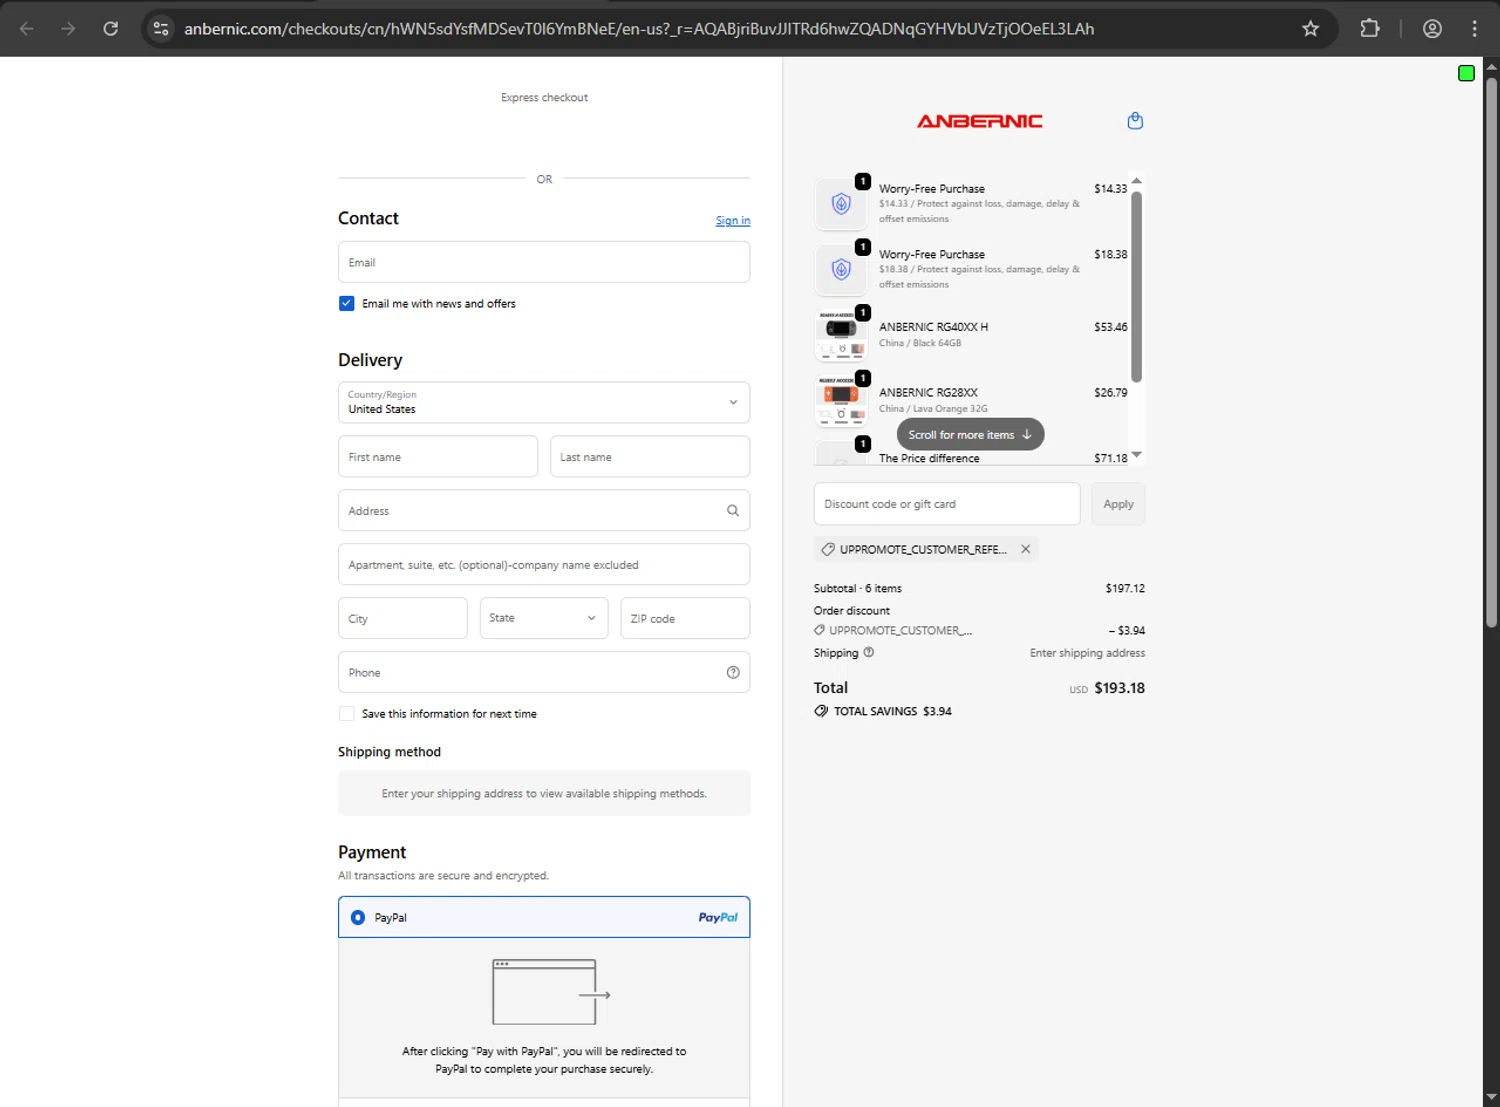Screen dimensions: 1500x1107
Task: Focus the City input field
Action: click(402, 619)
